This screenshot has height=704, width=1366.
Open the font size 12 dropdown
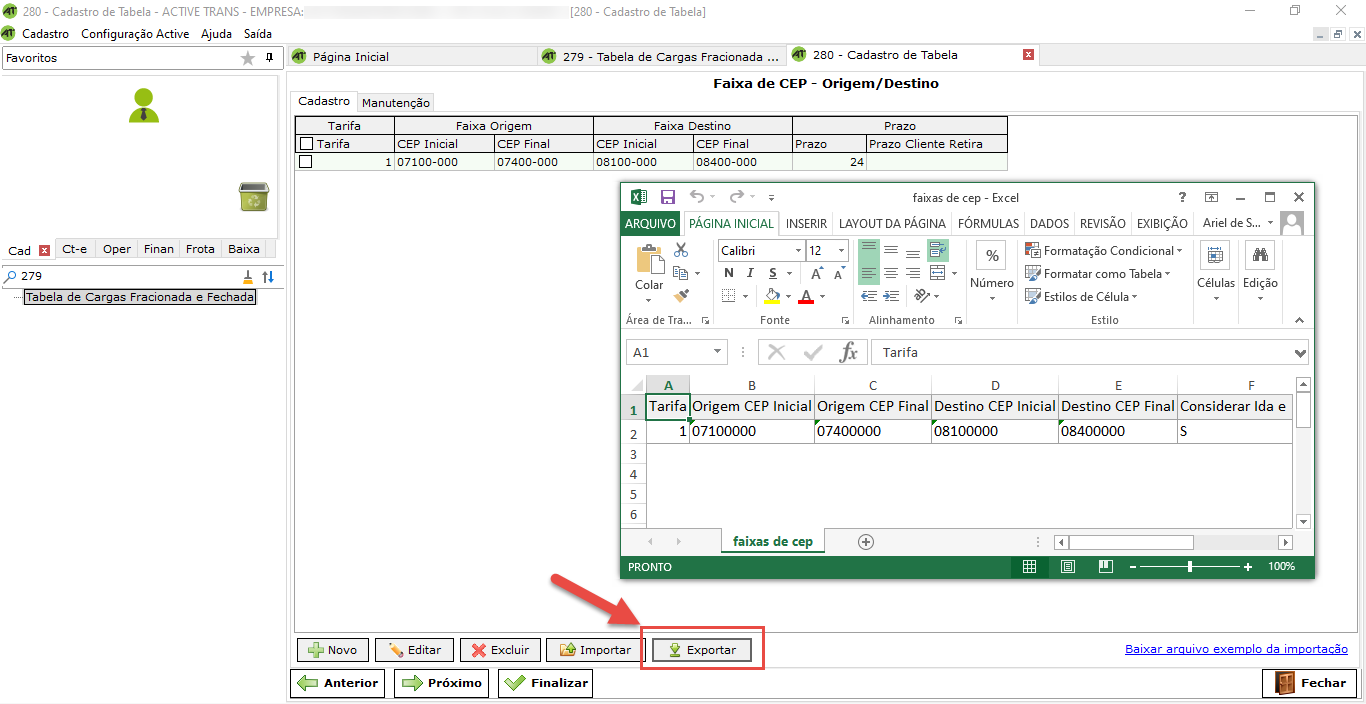(x=842, y=251)
